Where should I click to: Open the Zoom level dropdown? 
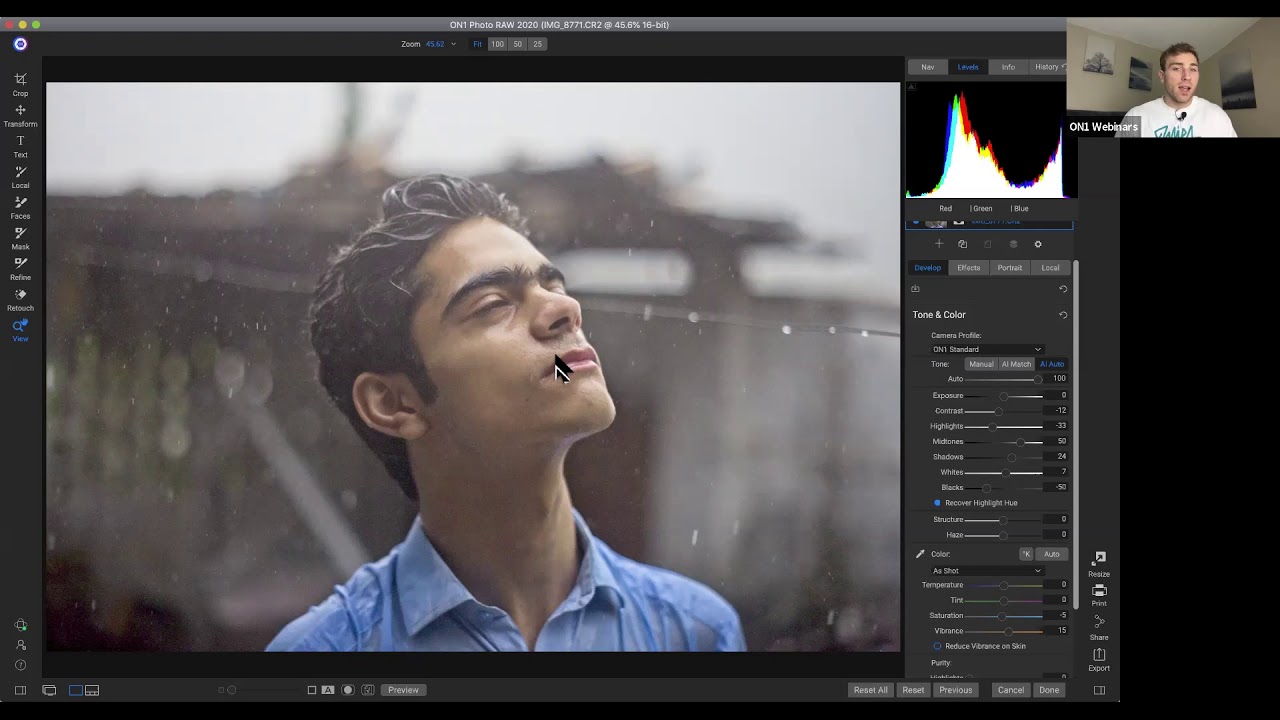click(440, 44)
